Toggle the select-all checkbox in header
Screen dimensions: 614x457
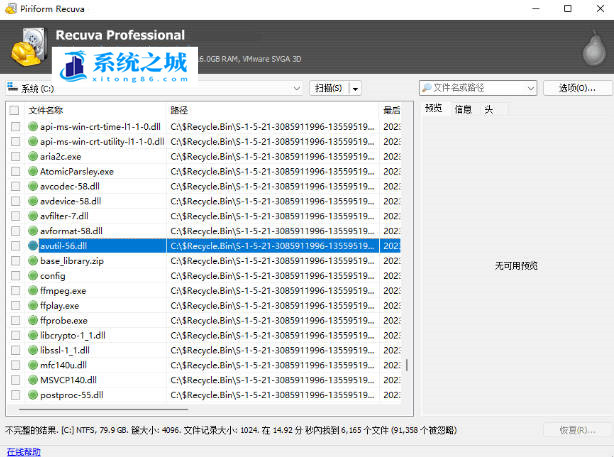coord(14,110)
